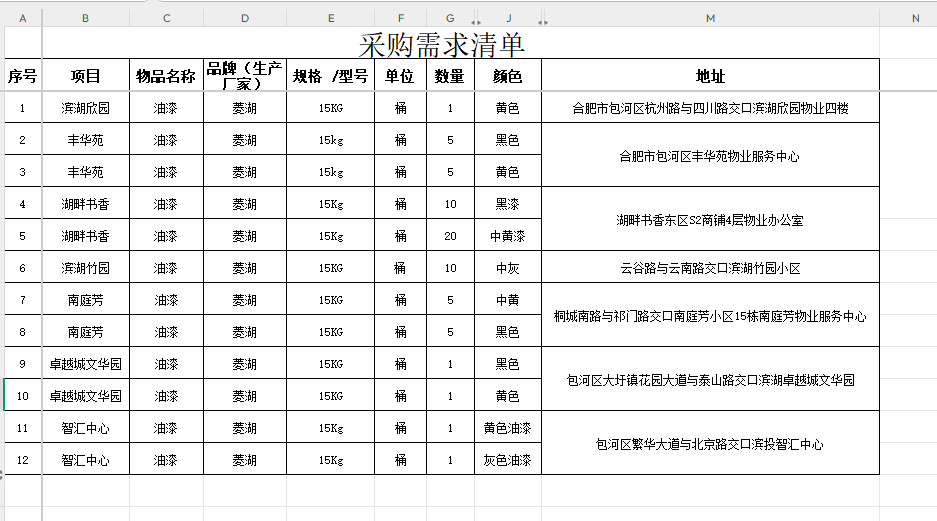Select the 云谷路与云南路交口 address cell

710,268
